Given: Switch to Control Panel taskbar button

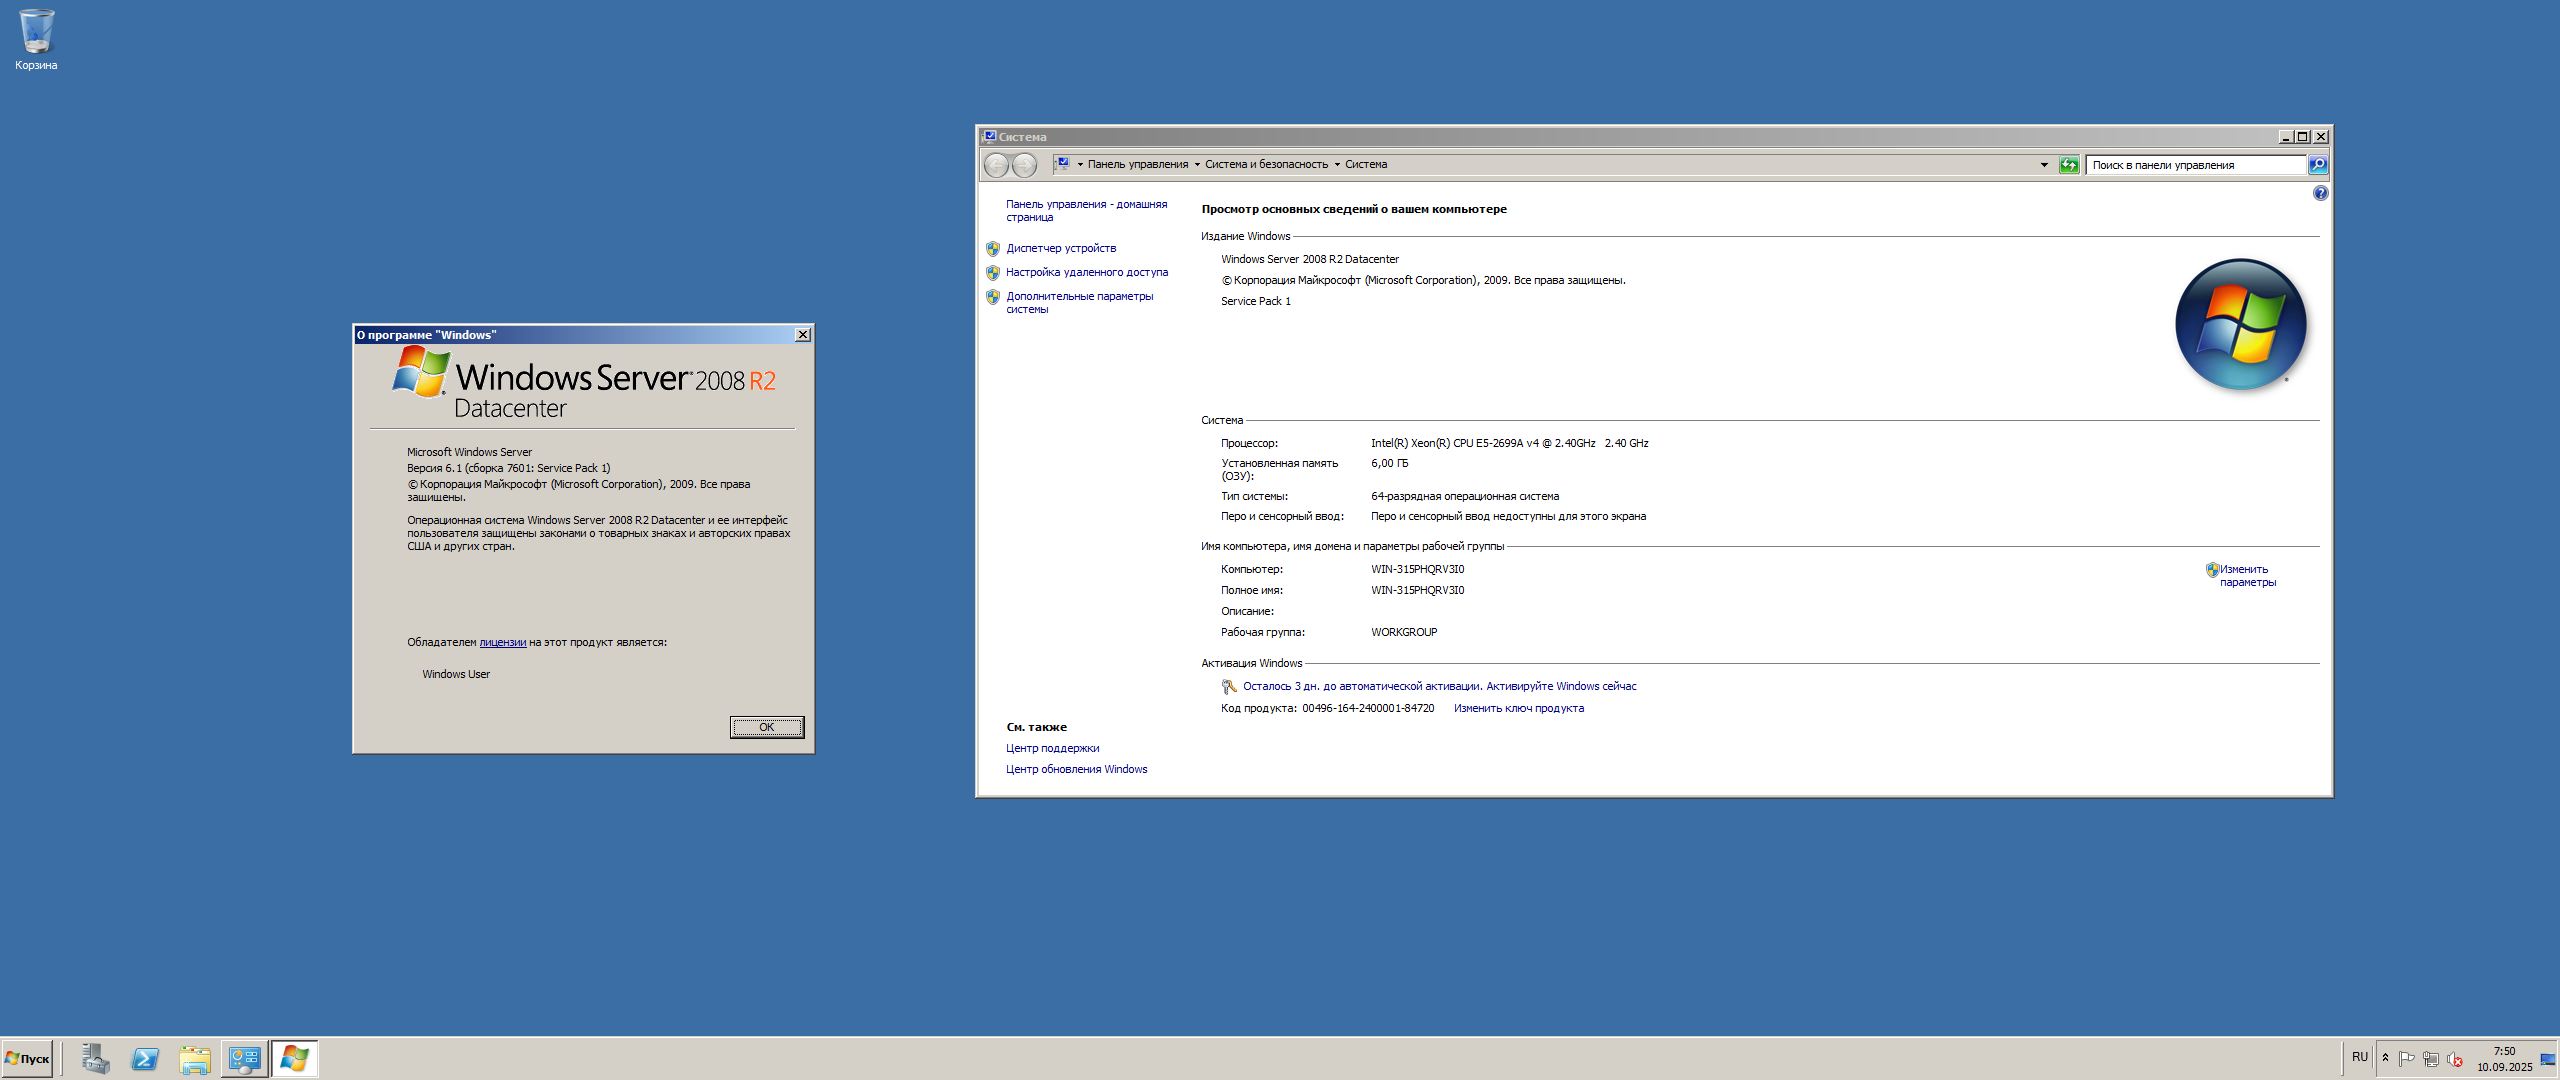Looking at the screenshot, I should click(245, 1058).
